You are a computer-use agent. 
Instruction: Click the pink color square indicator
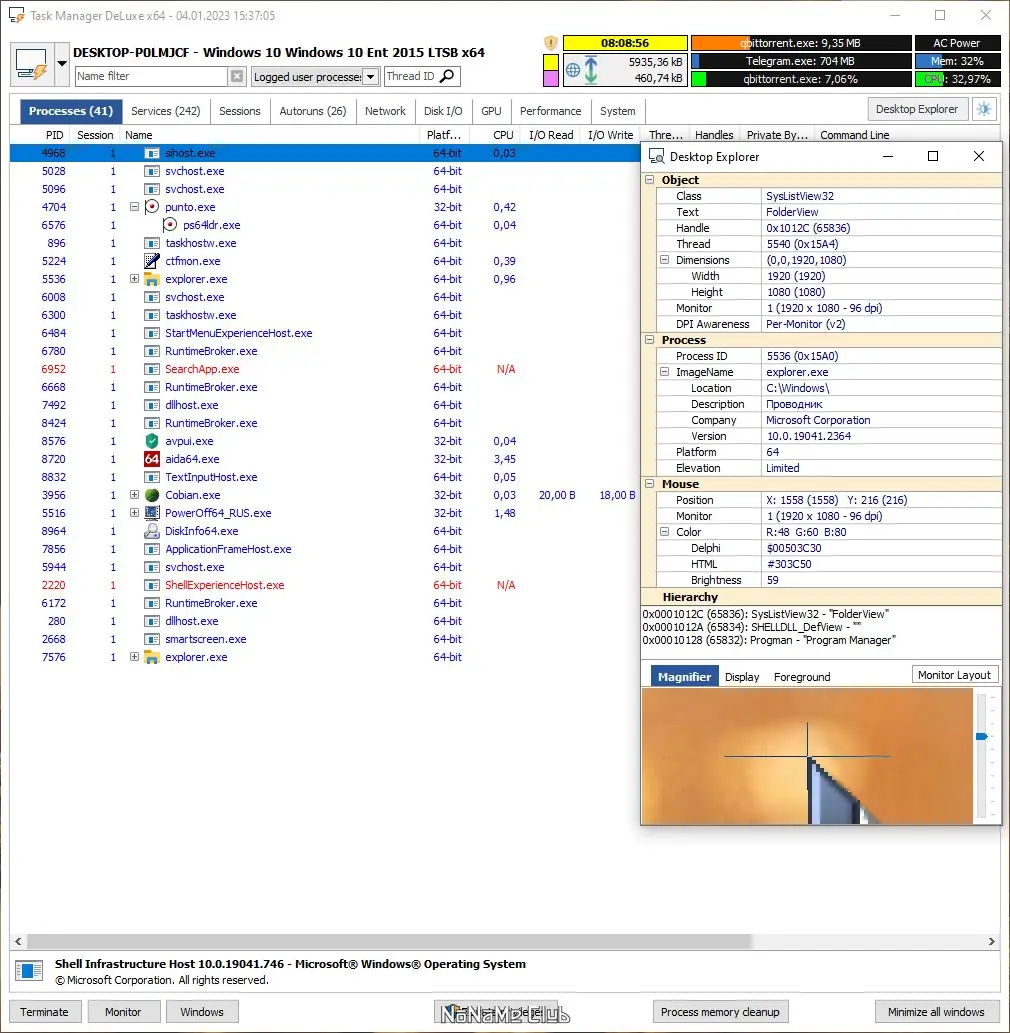[551, 78]
